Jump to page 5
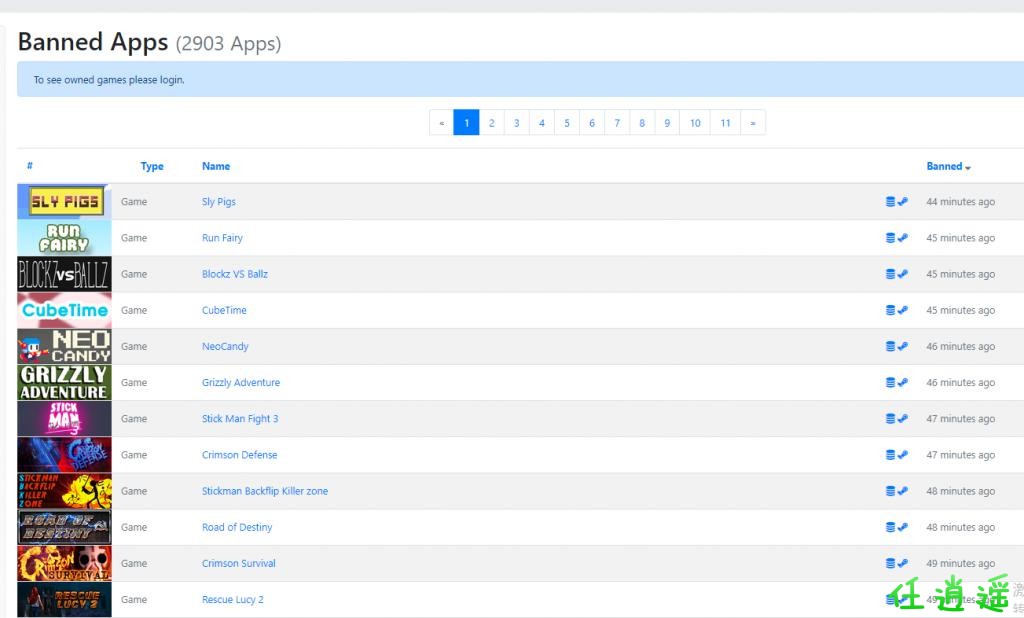 tap(567, 123)
